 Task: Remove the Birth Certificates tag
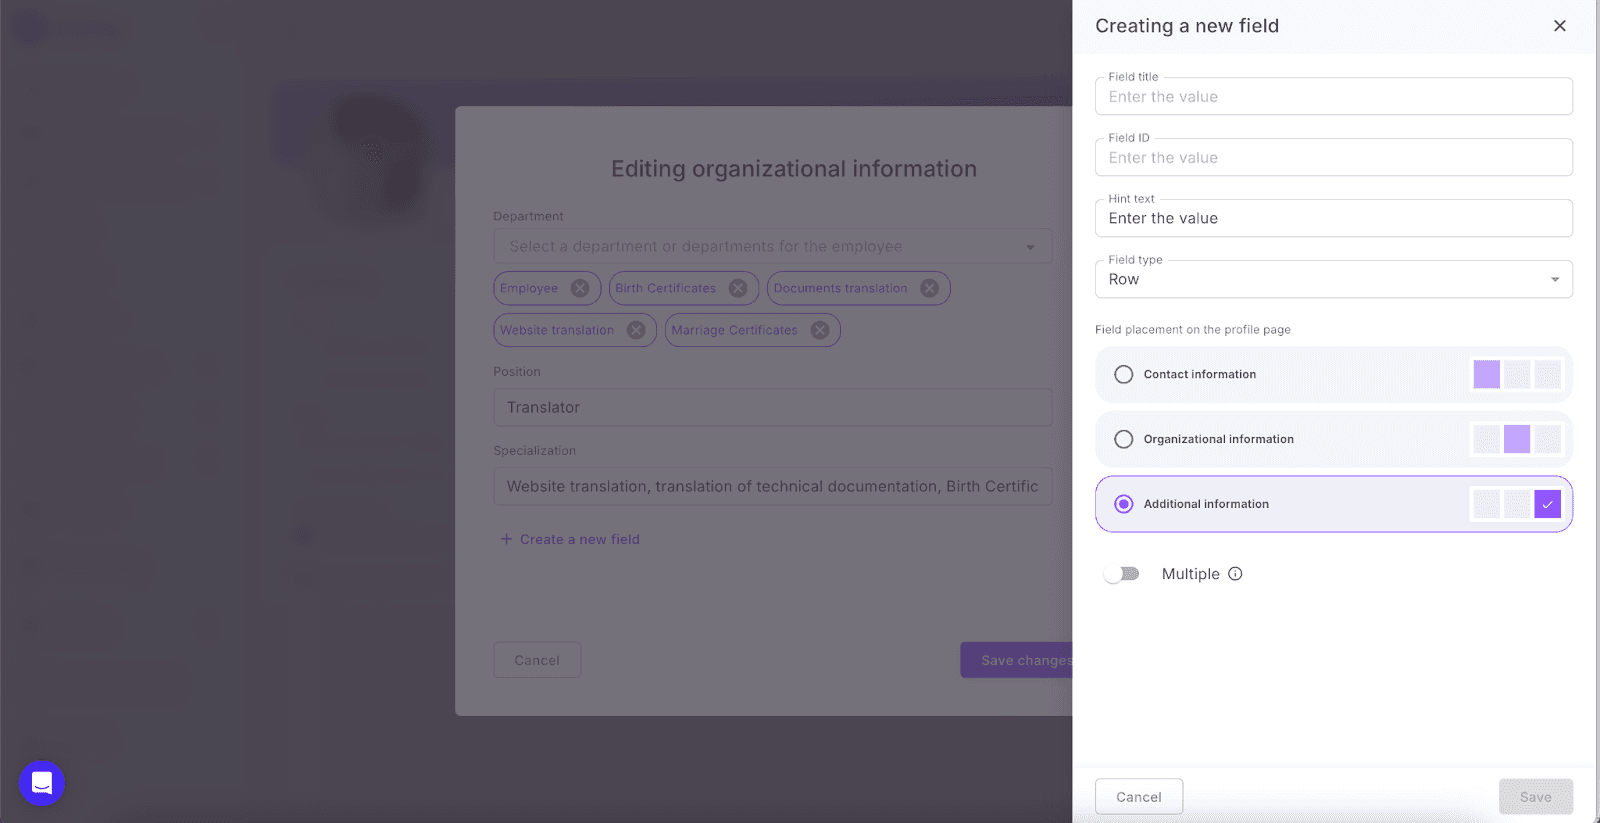[x=738, y=288]
